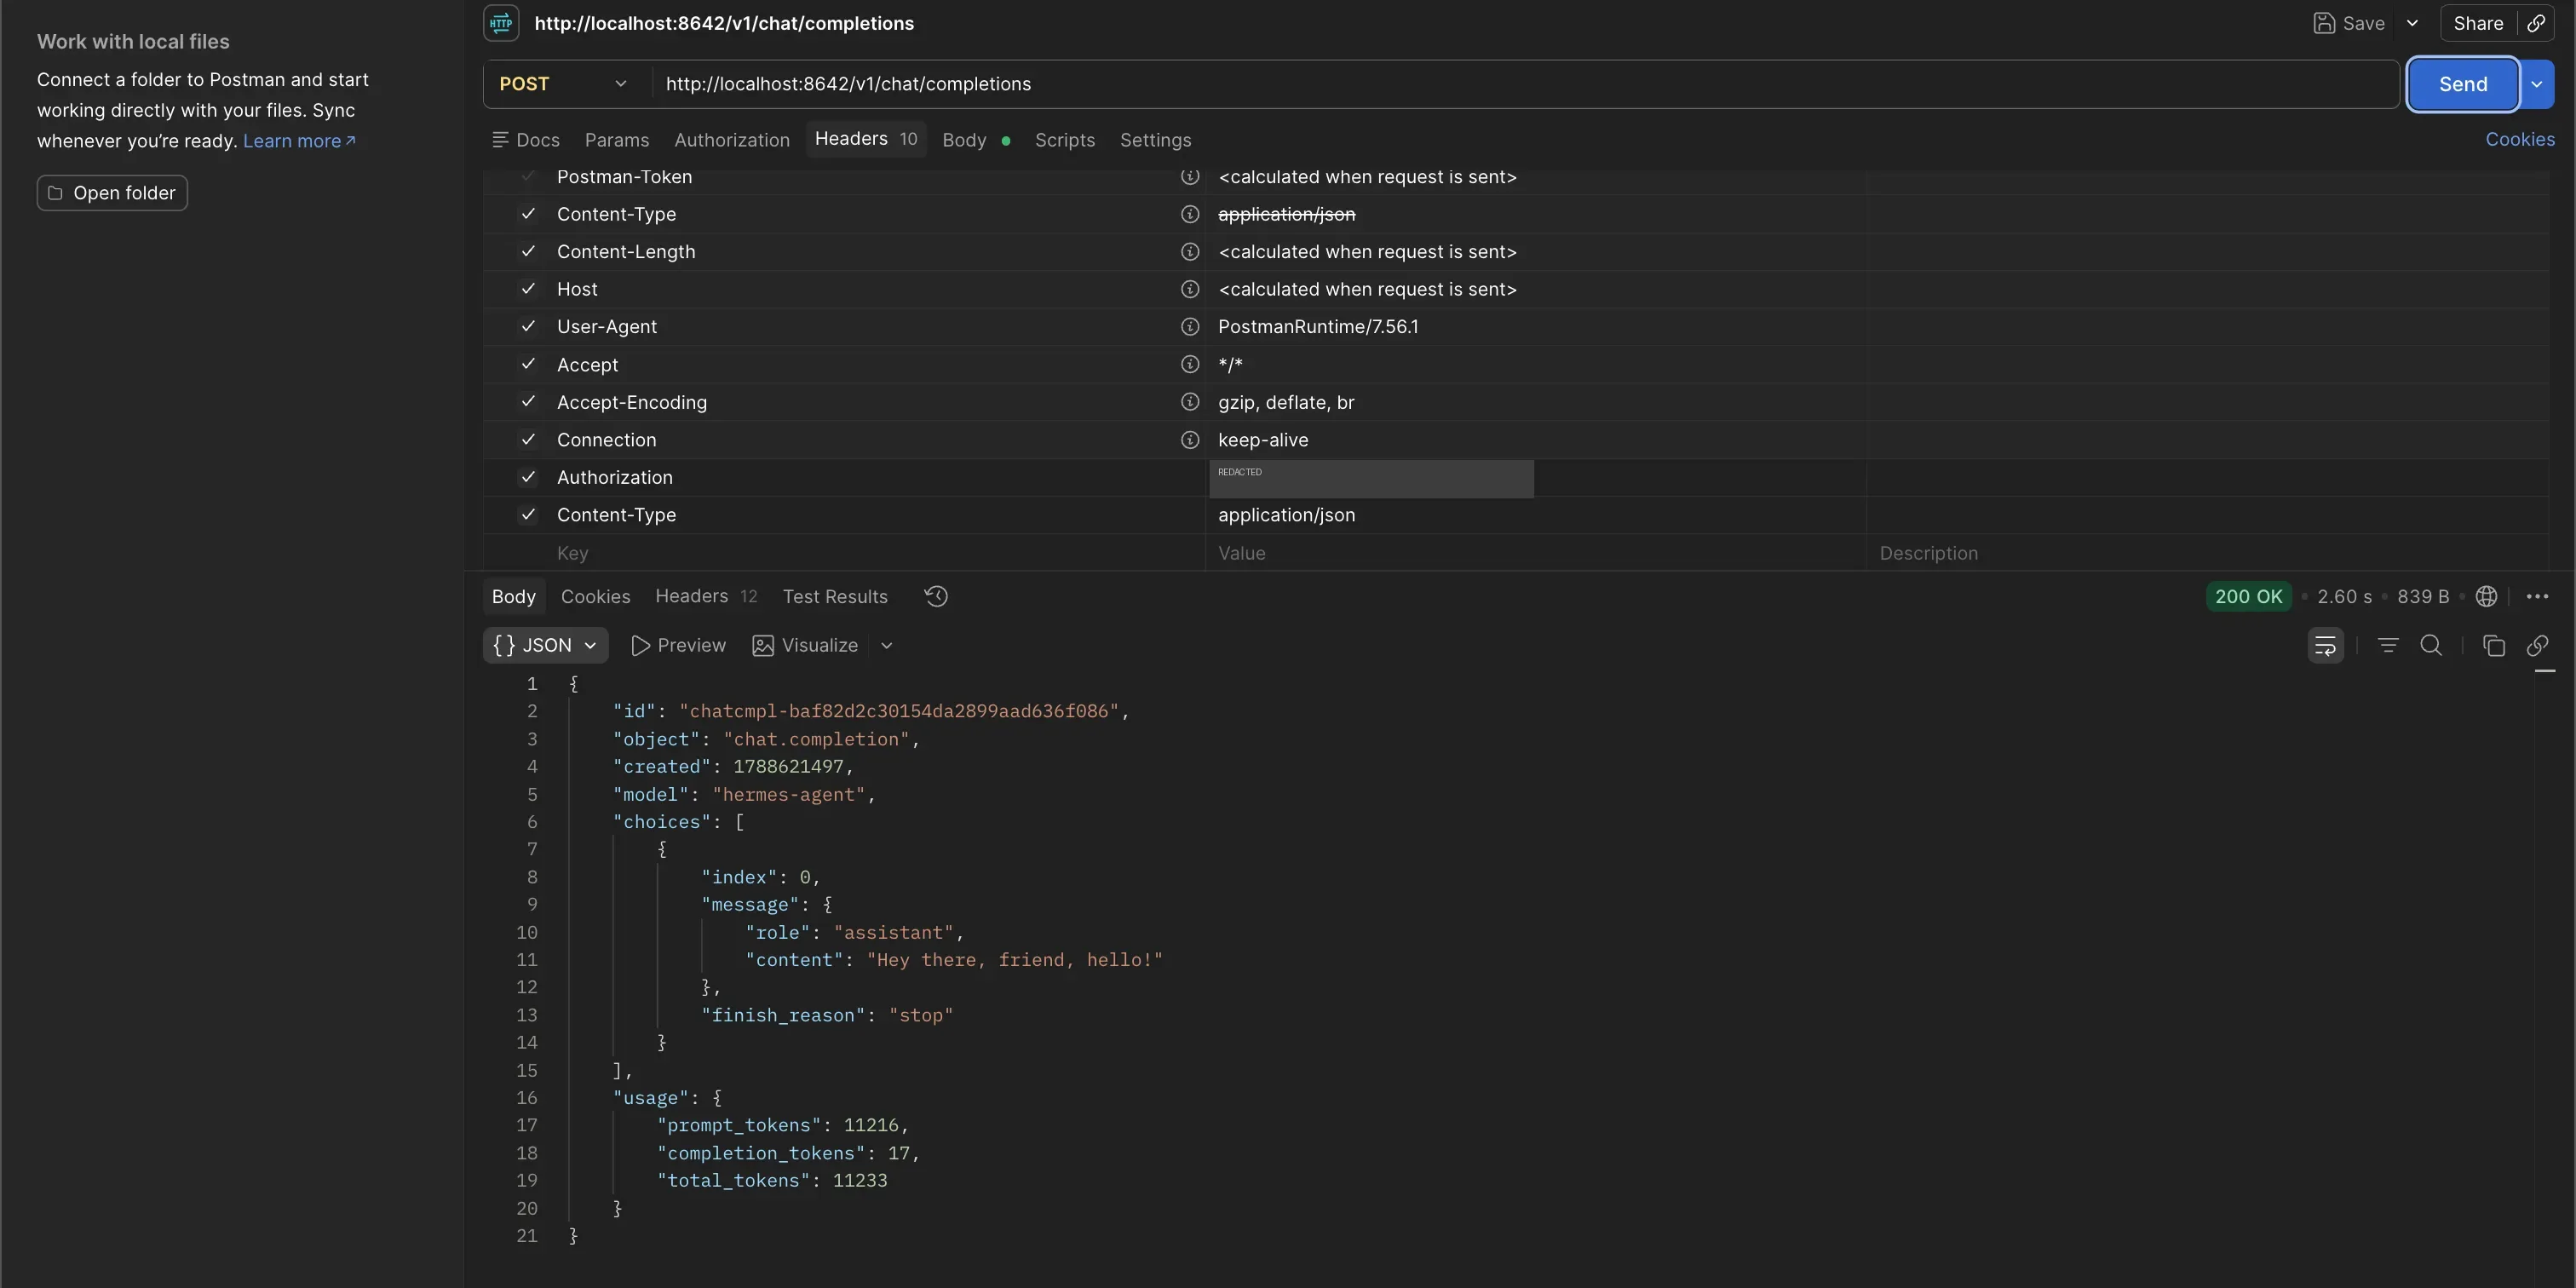Click info icon for Postman-Token header

click(1190, 177)
